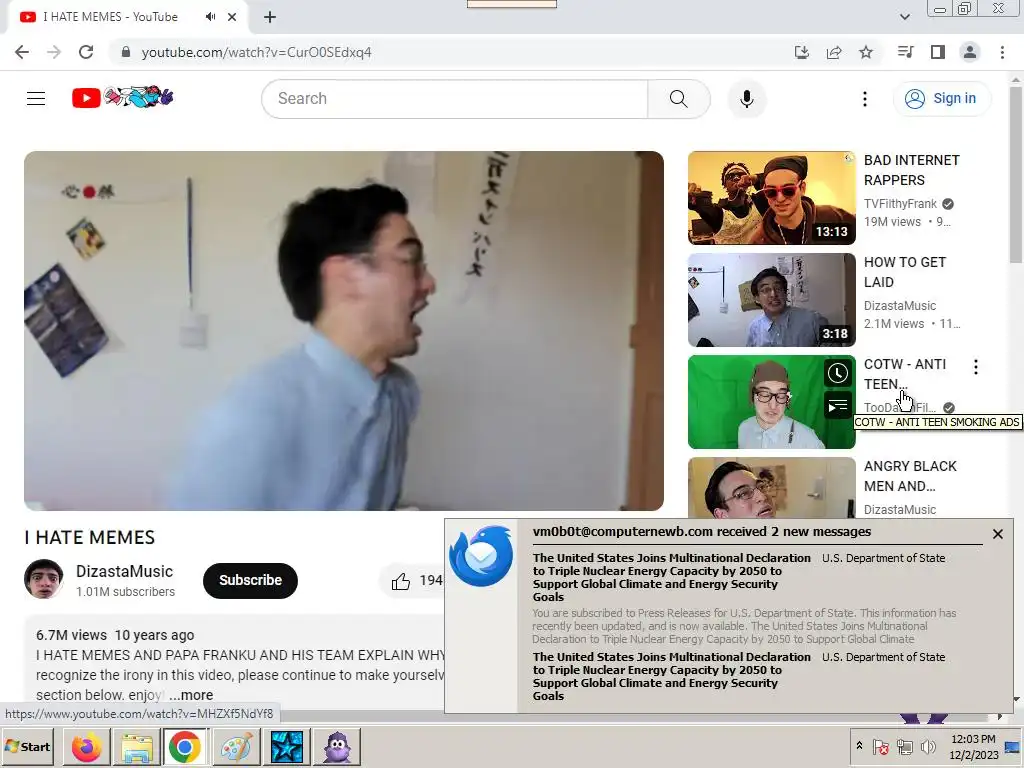The width and height of the screenshot is (1024, 768).
Task: Expand the description with ...more
Action: (x=191, y=695)
